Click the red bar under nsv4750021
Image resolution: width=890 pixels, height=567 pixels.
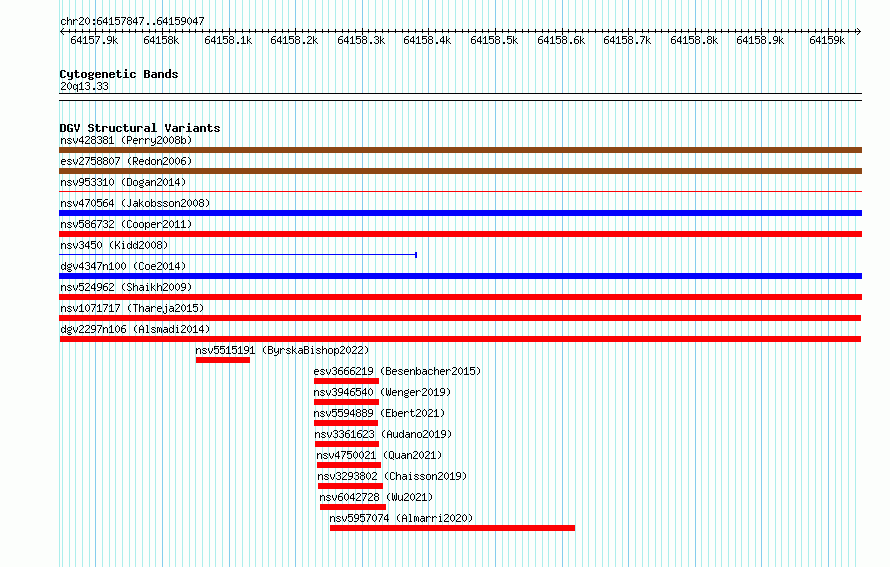pos(349,465)
